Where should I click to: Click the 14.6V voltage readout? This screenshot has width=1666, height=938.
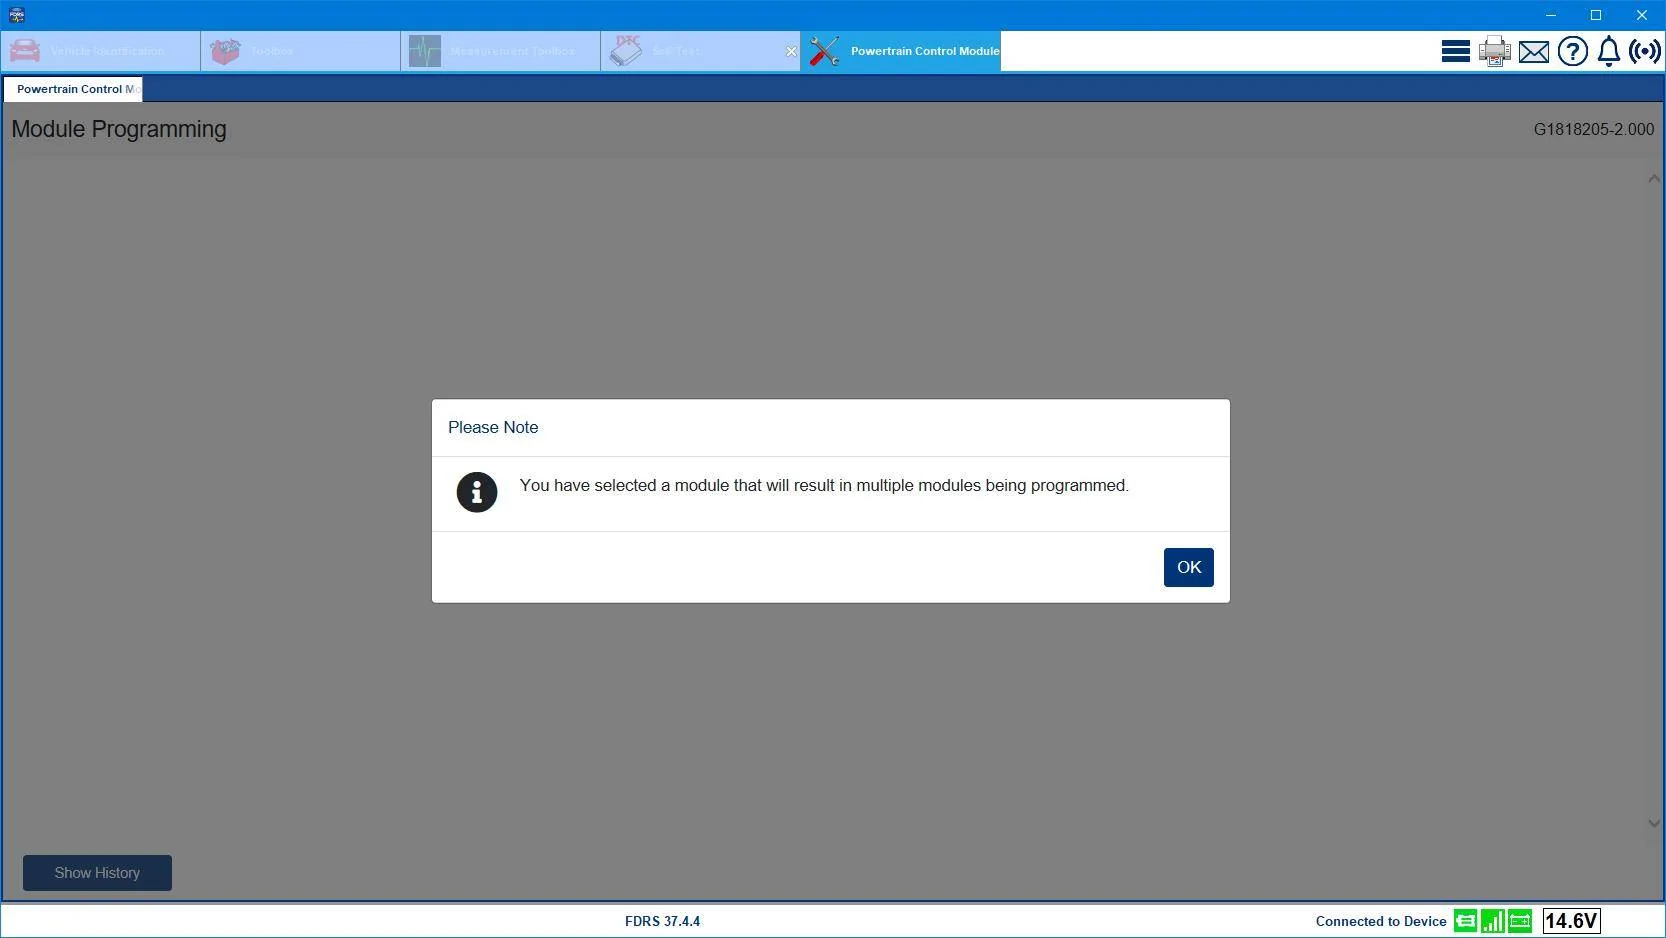point(1571,921)
